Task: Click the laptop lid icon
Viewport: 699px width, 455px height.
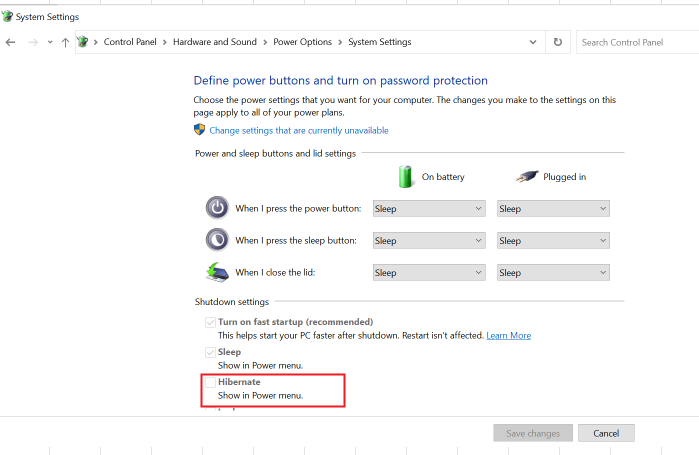Action: point(217,272)
